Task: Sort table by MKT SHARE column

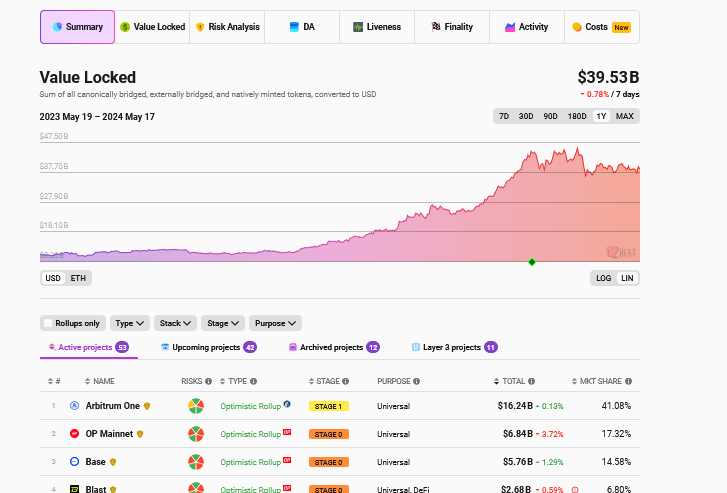Action: (597, 381)
